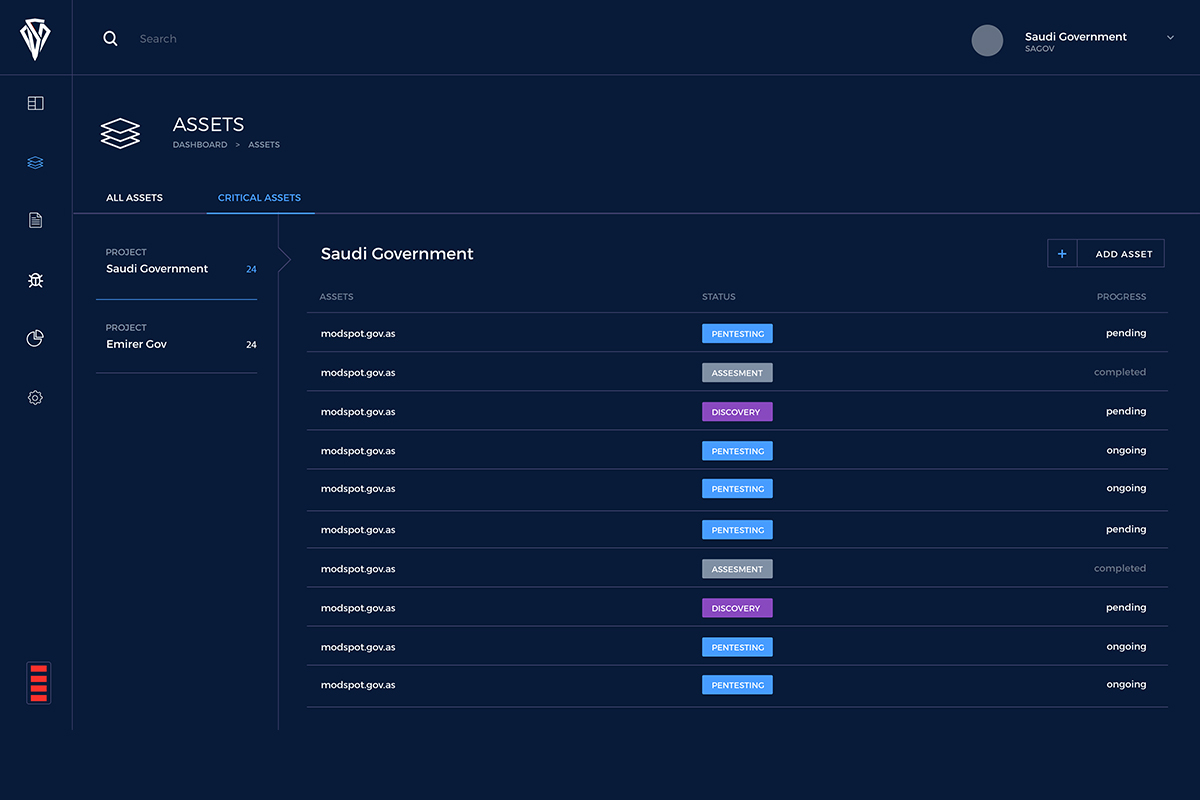Click the SAGOV account label
The image size is (1200, 800).
click(1040, 49)
